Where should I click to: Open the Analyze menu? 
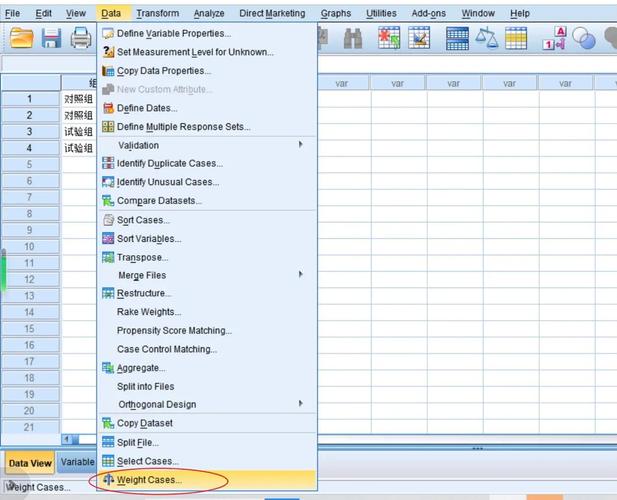[x=209, y=13]
